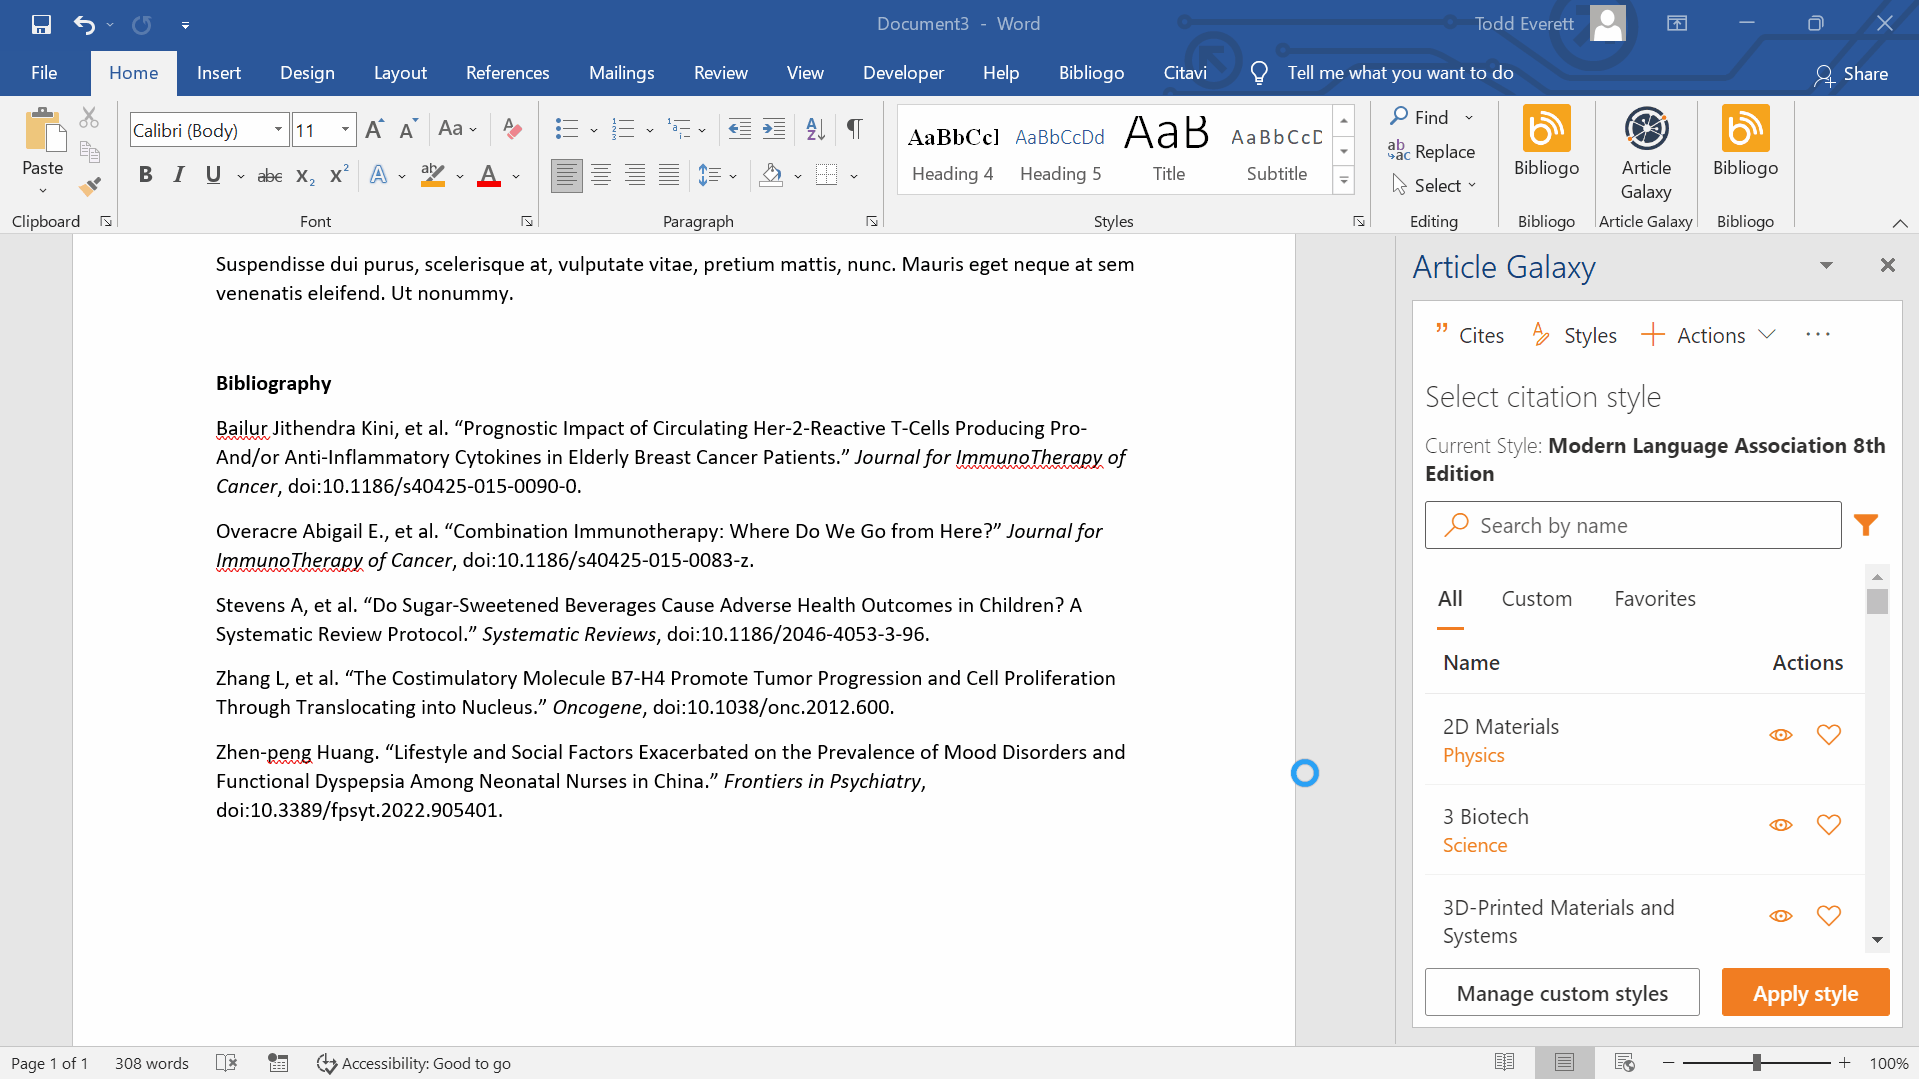The width and height of the screenshot is (1919, 1079).
Task: Toggle Italic formatting
Action: coord(179,176)
